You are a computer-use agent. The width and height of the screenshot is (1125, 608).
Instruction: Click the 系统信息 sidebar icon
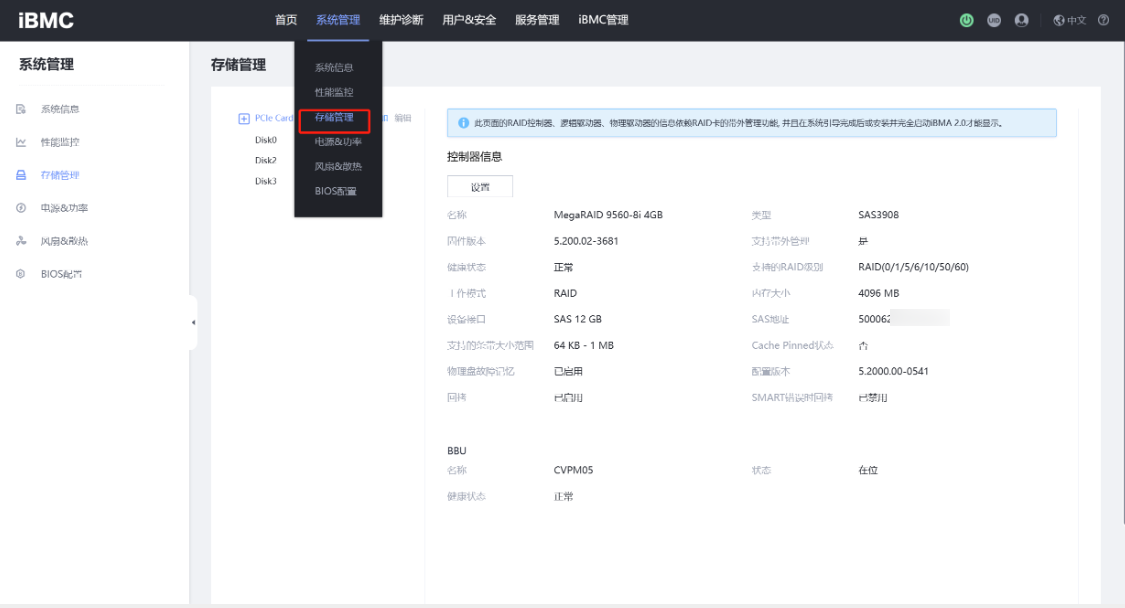click(x=21, y=109)
